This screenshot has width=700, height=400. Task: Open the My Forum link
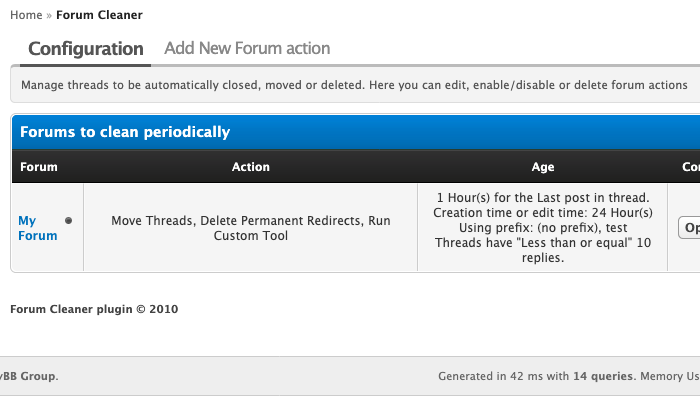[x=37, y=228]
